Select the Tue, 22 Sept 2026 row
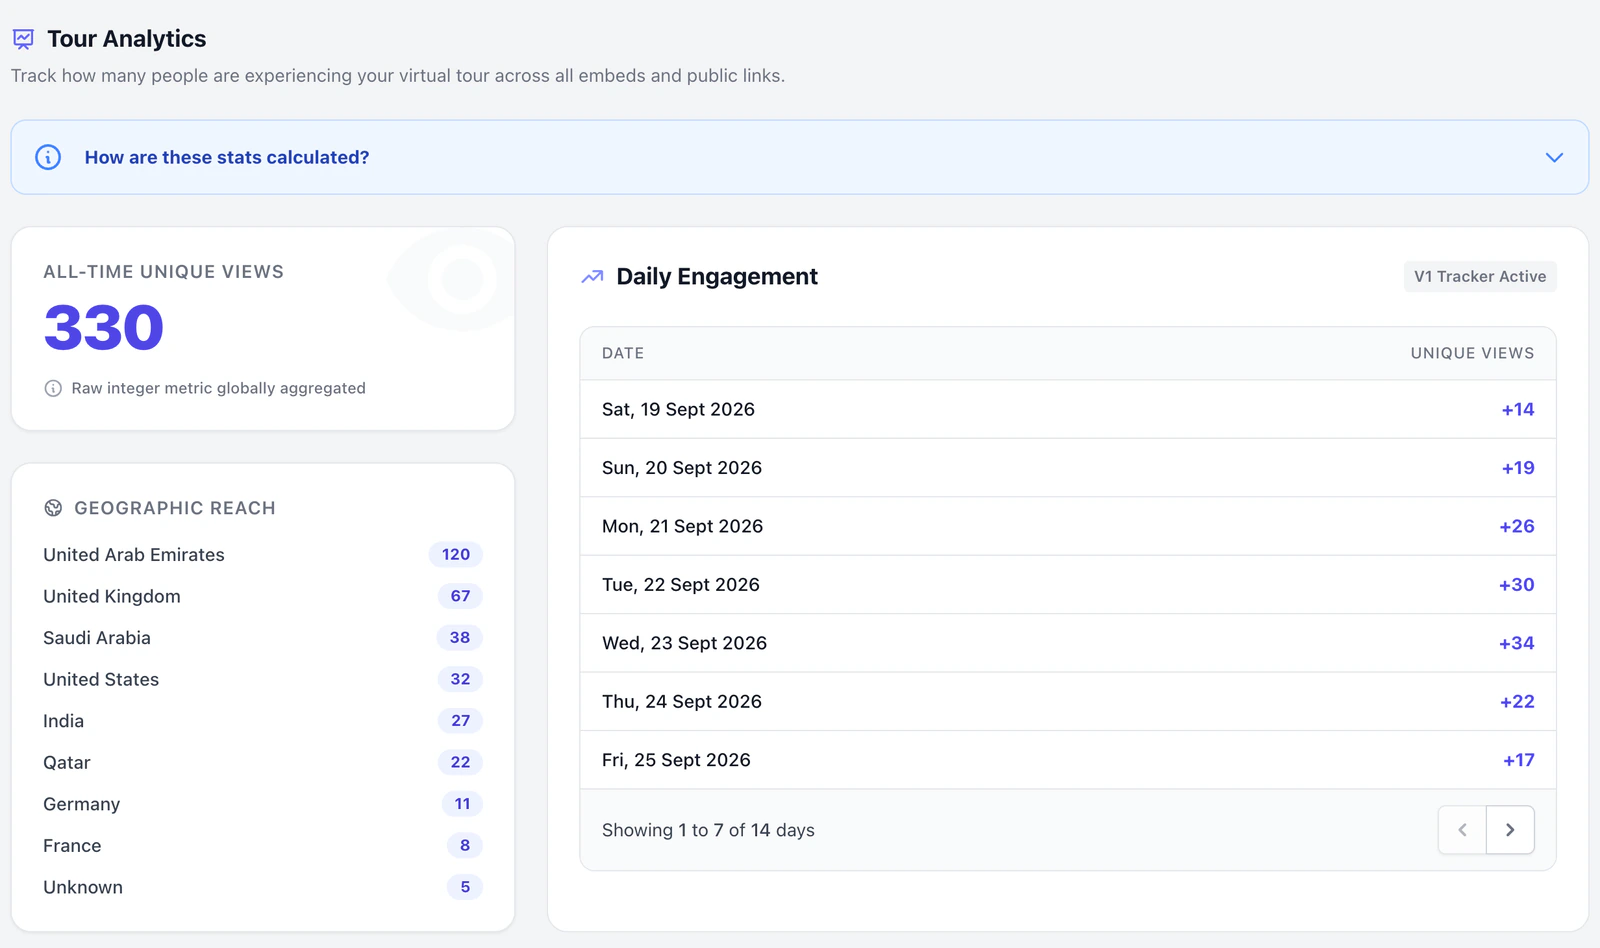Screen dimensions: 1600x948 pyautogui.click(x=1068, y=585)
